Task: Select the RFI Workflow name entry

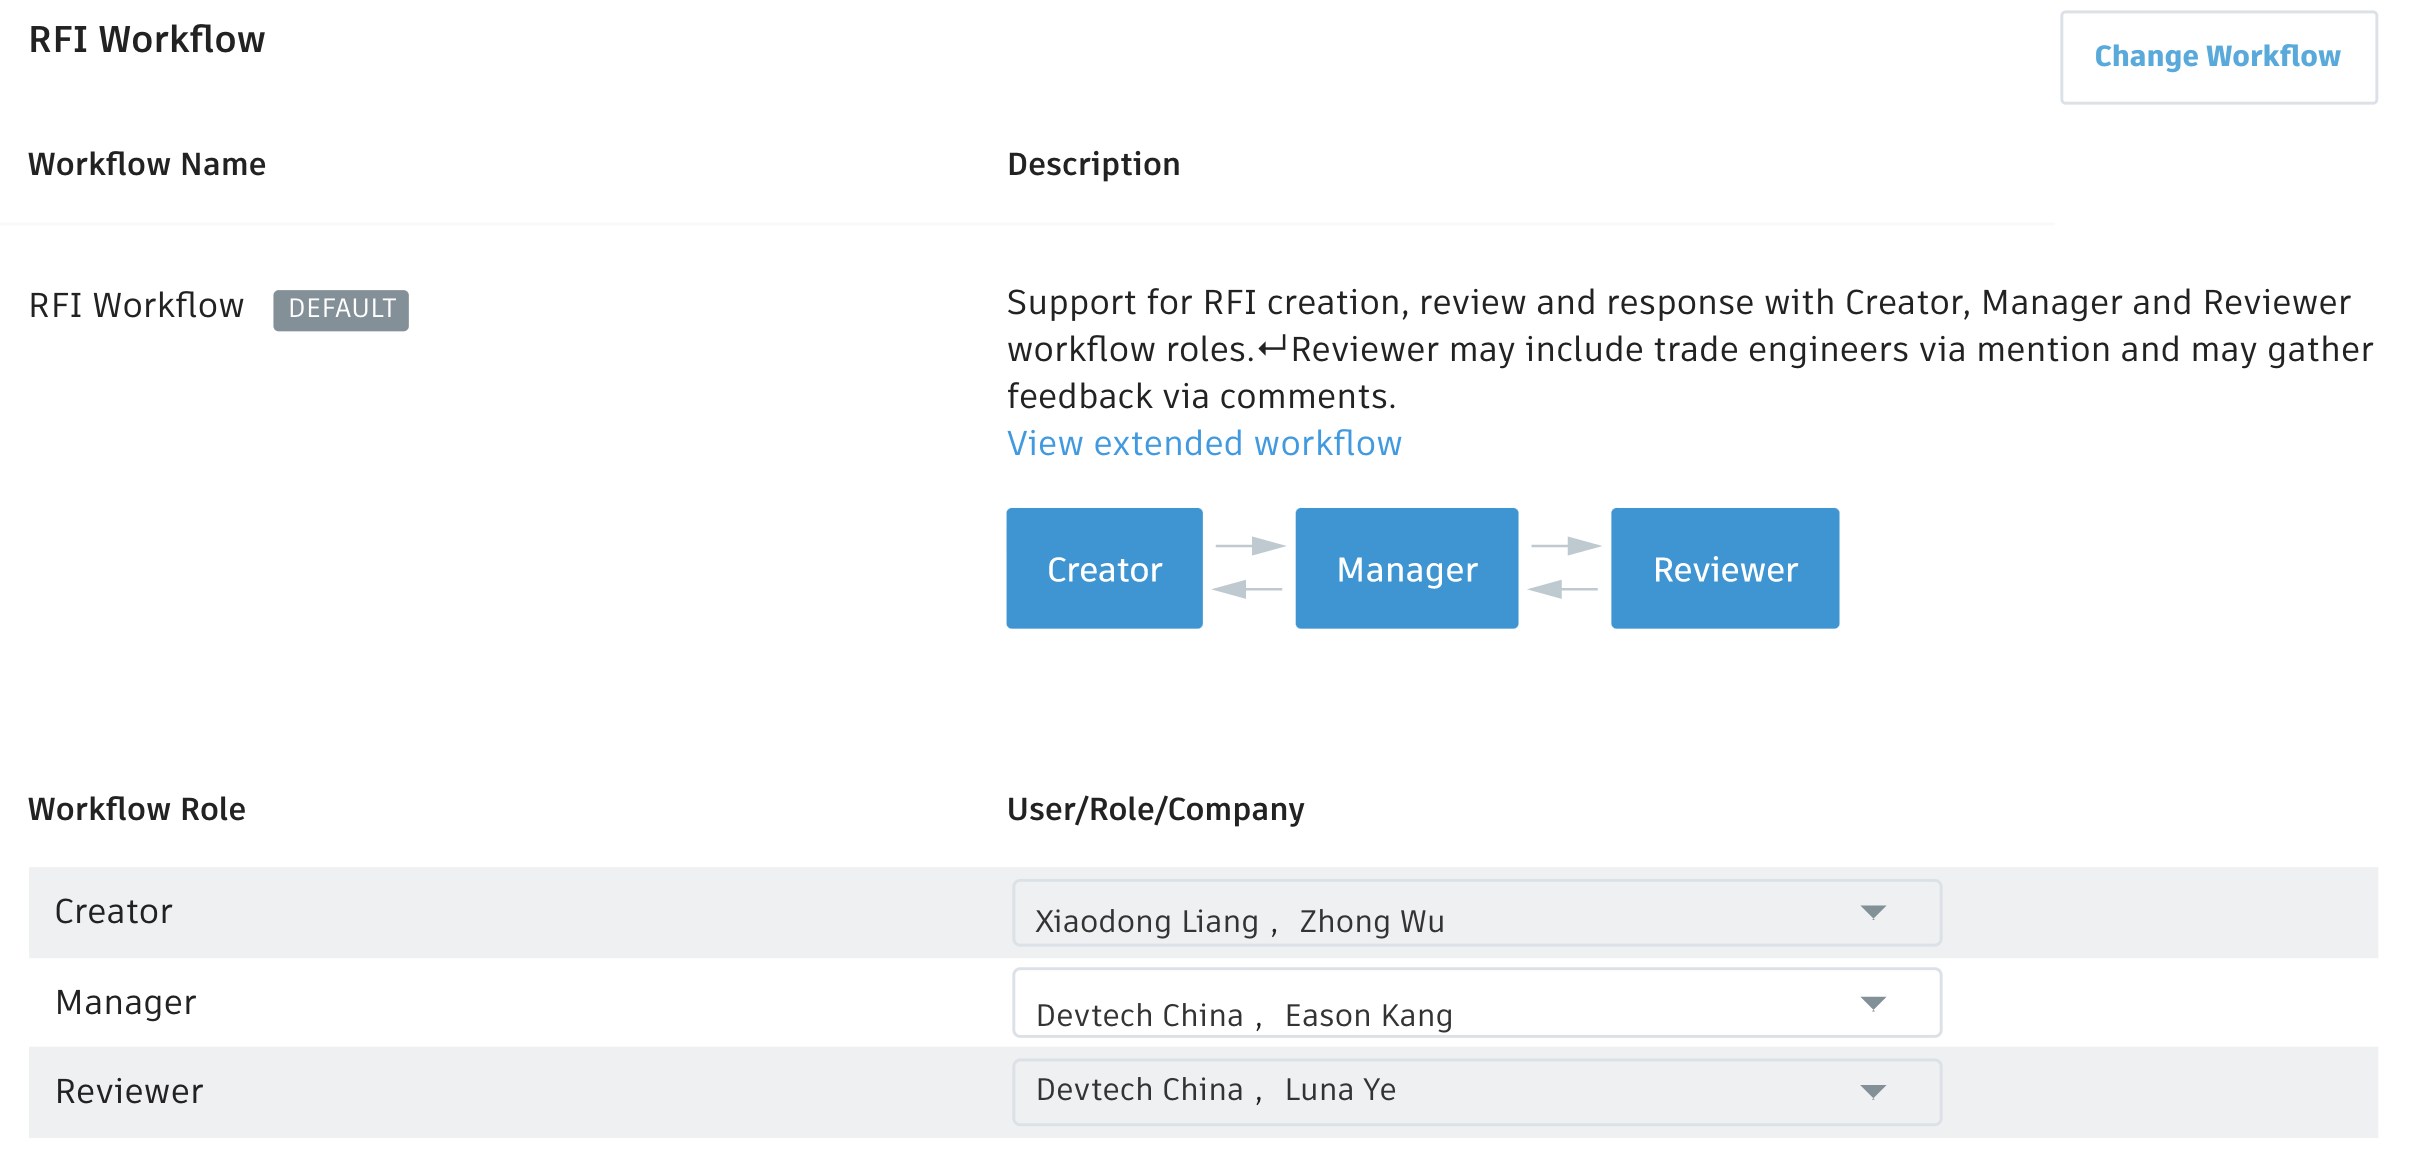Action: tap(136, 306)
